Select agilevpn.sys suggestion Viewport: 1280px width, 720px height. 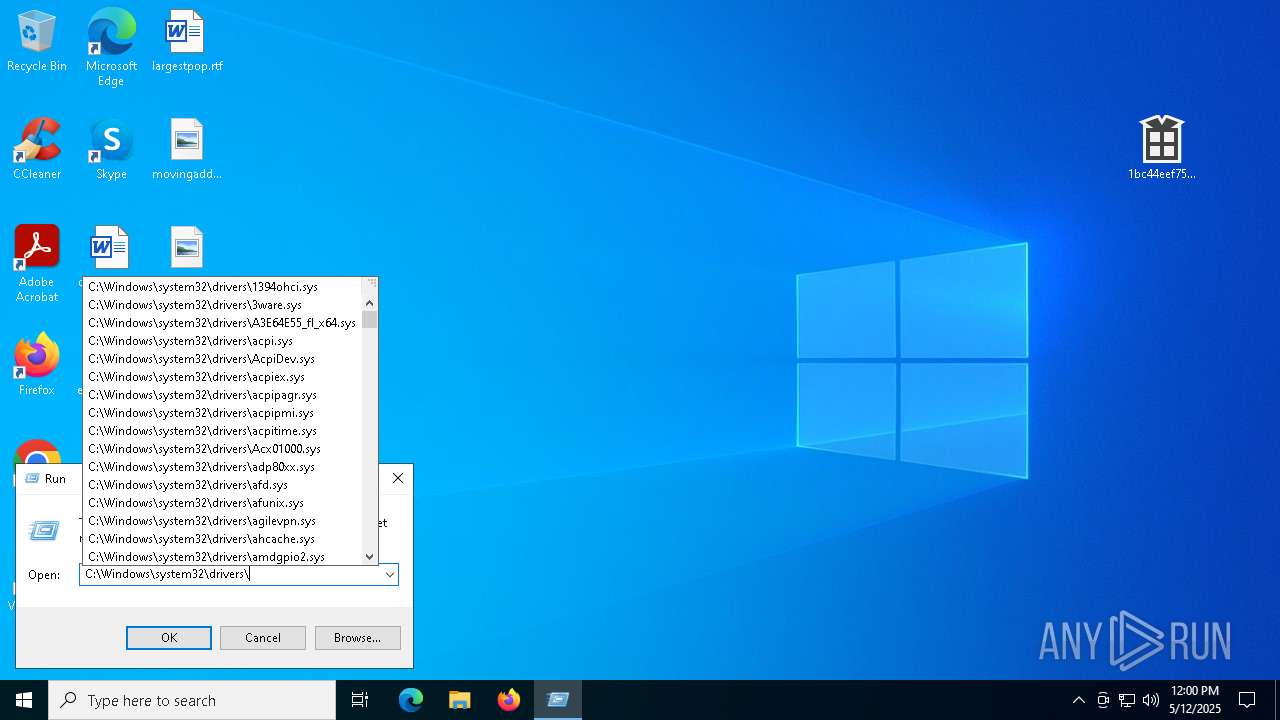222,521
